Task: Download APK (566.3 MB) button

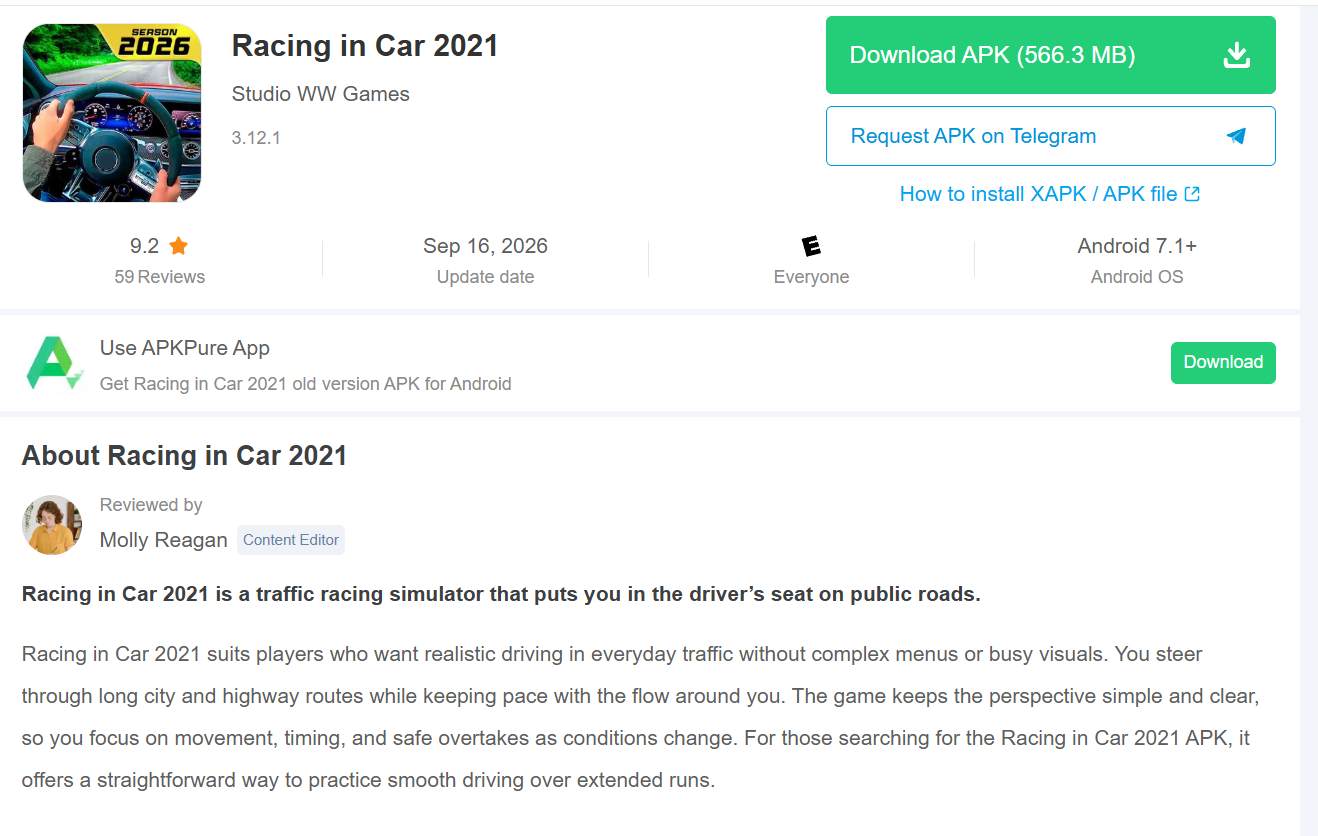Action: point(1051,55)
